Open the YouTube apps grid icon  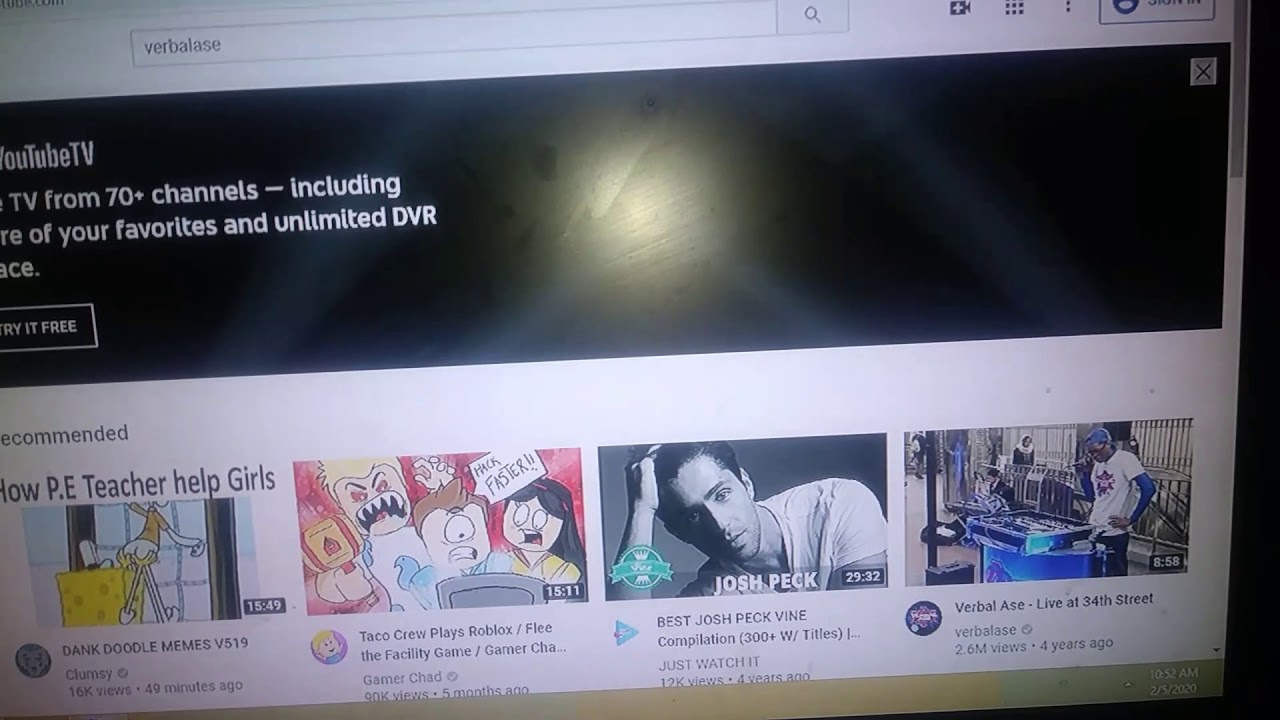tap(1014, 6)
